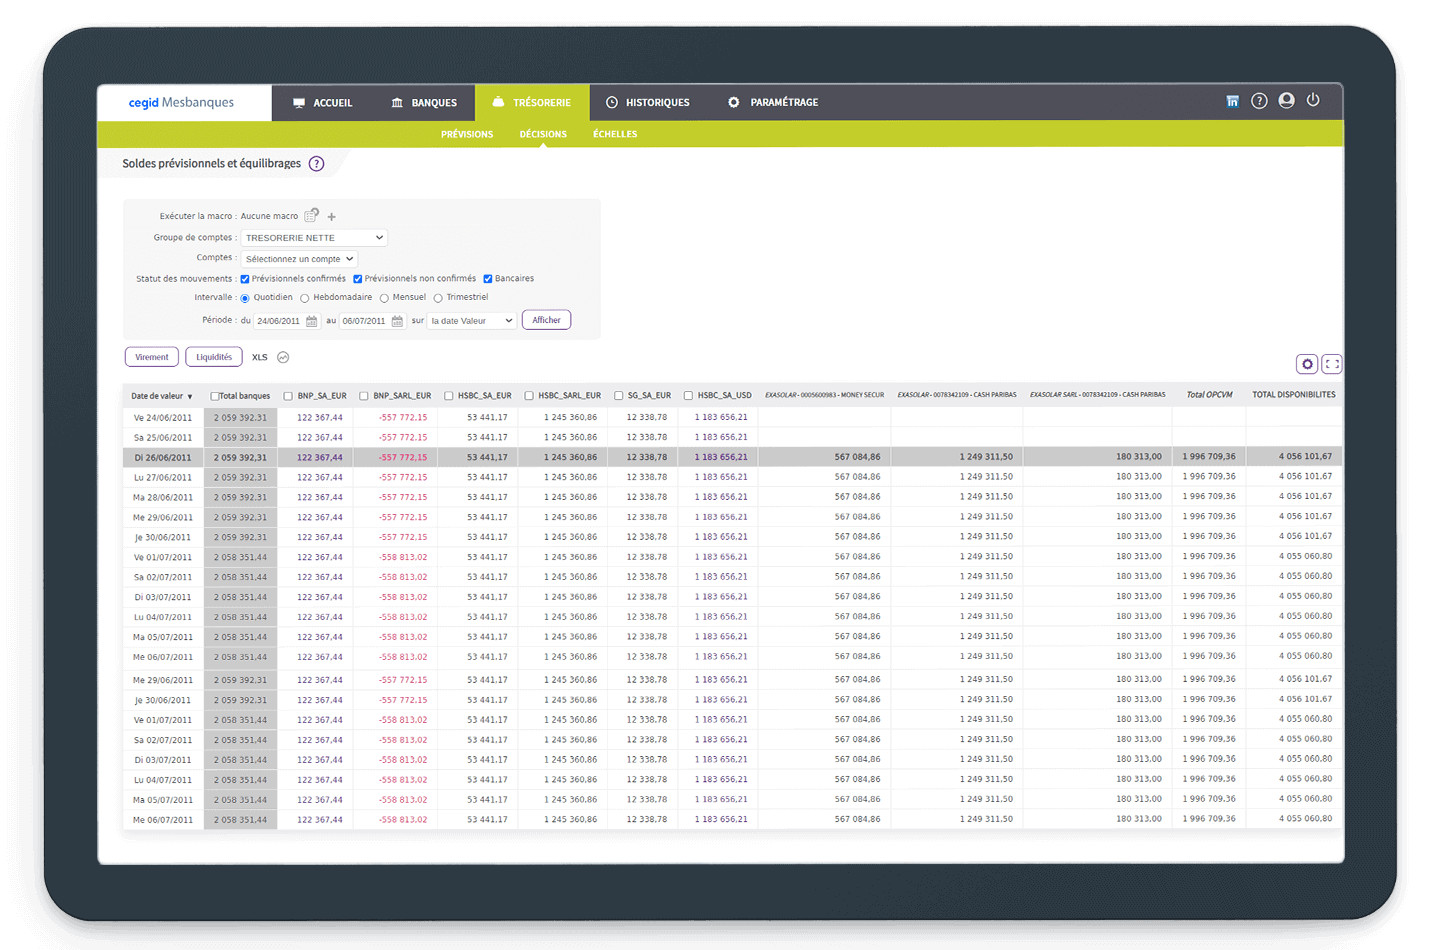This screenshot has width=1440, height=950.
Task: Click help icon next to page title
Action: point(316,164)
